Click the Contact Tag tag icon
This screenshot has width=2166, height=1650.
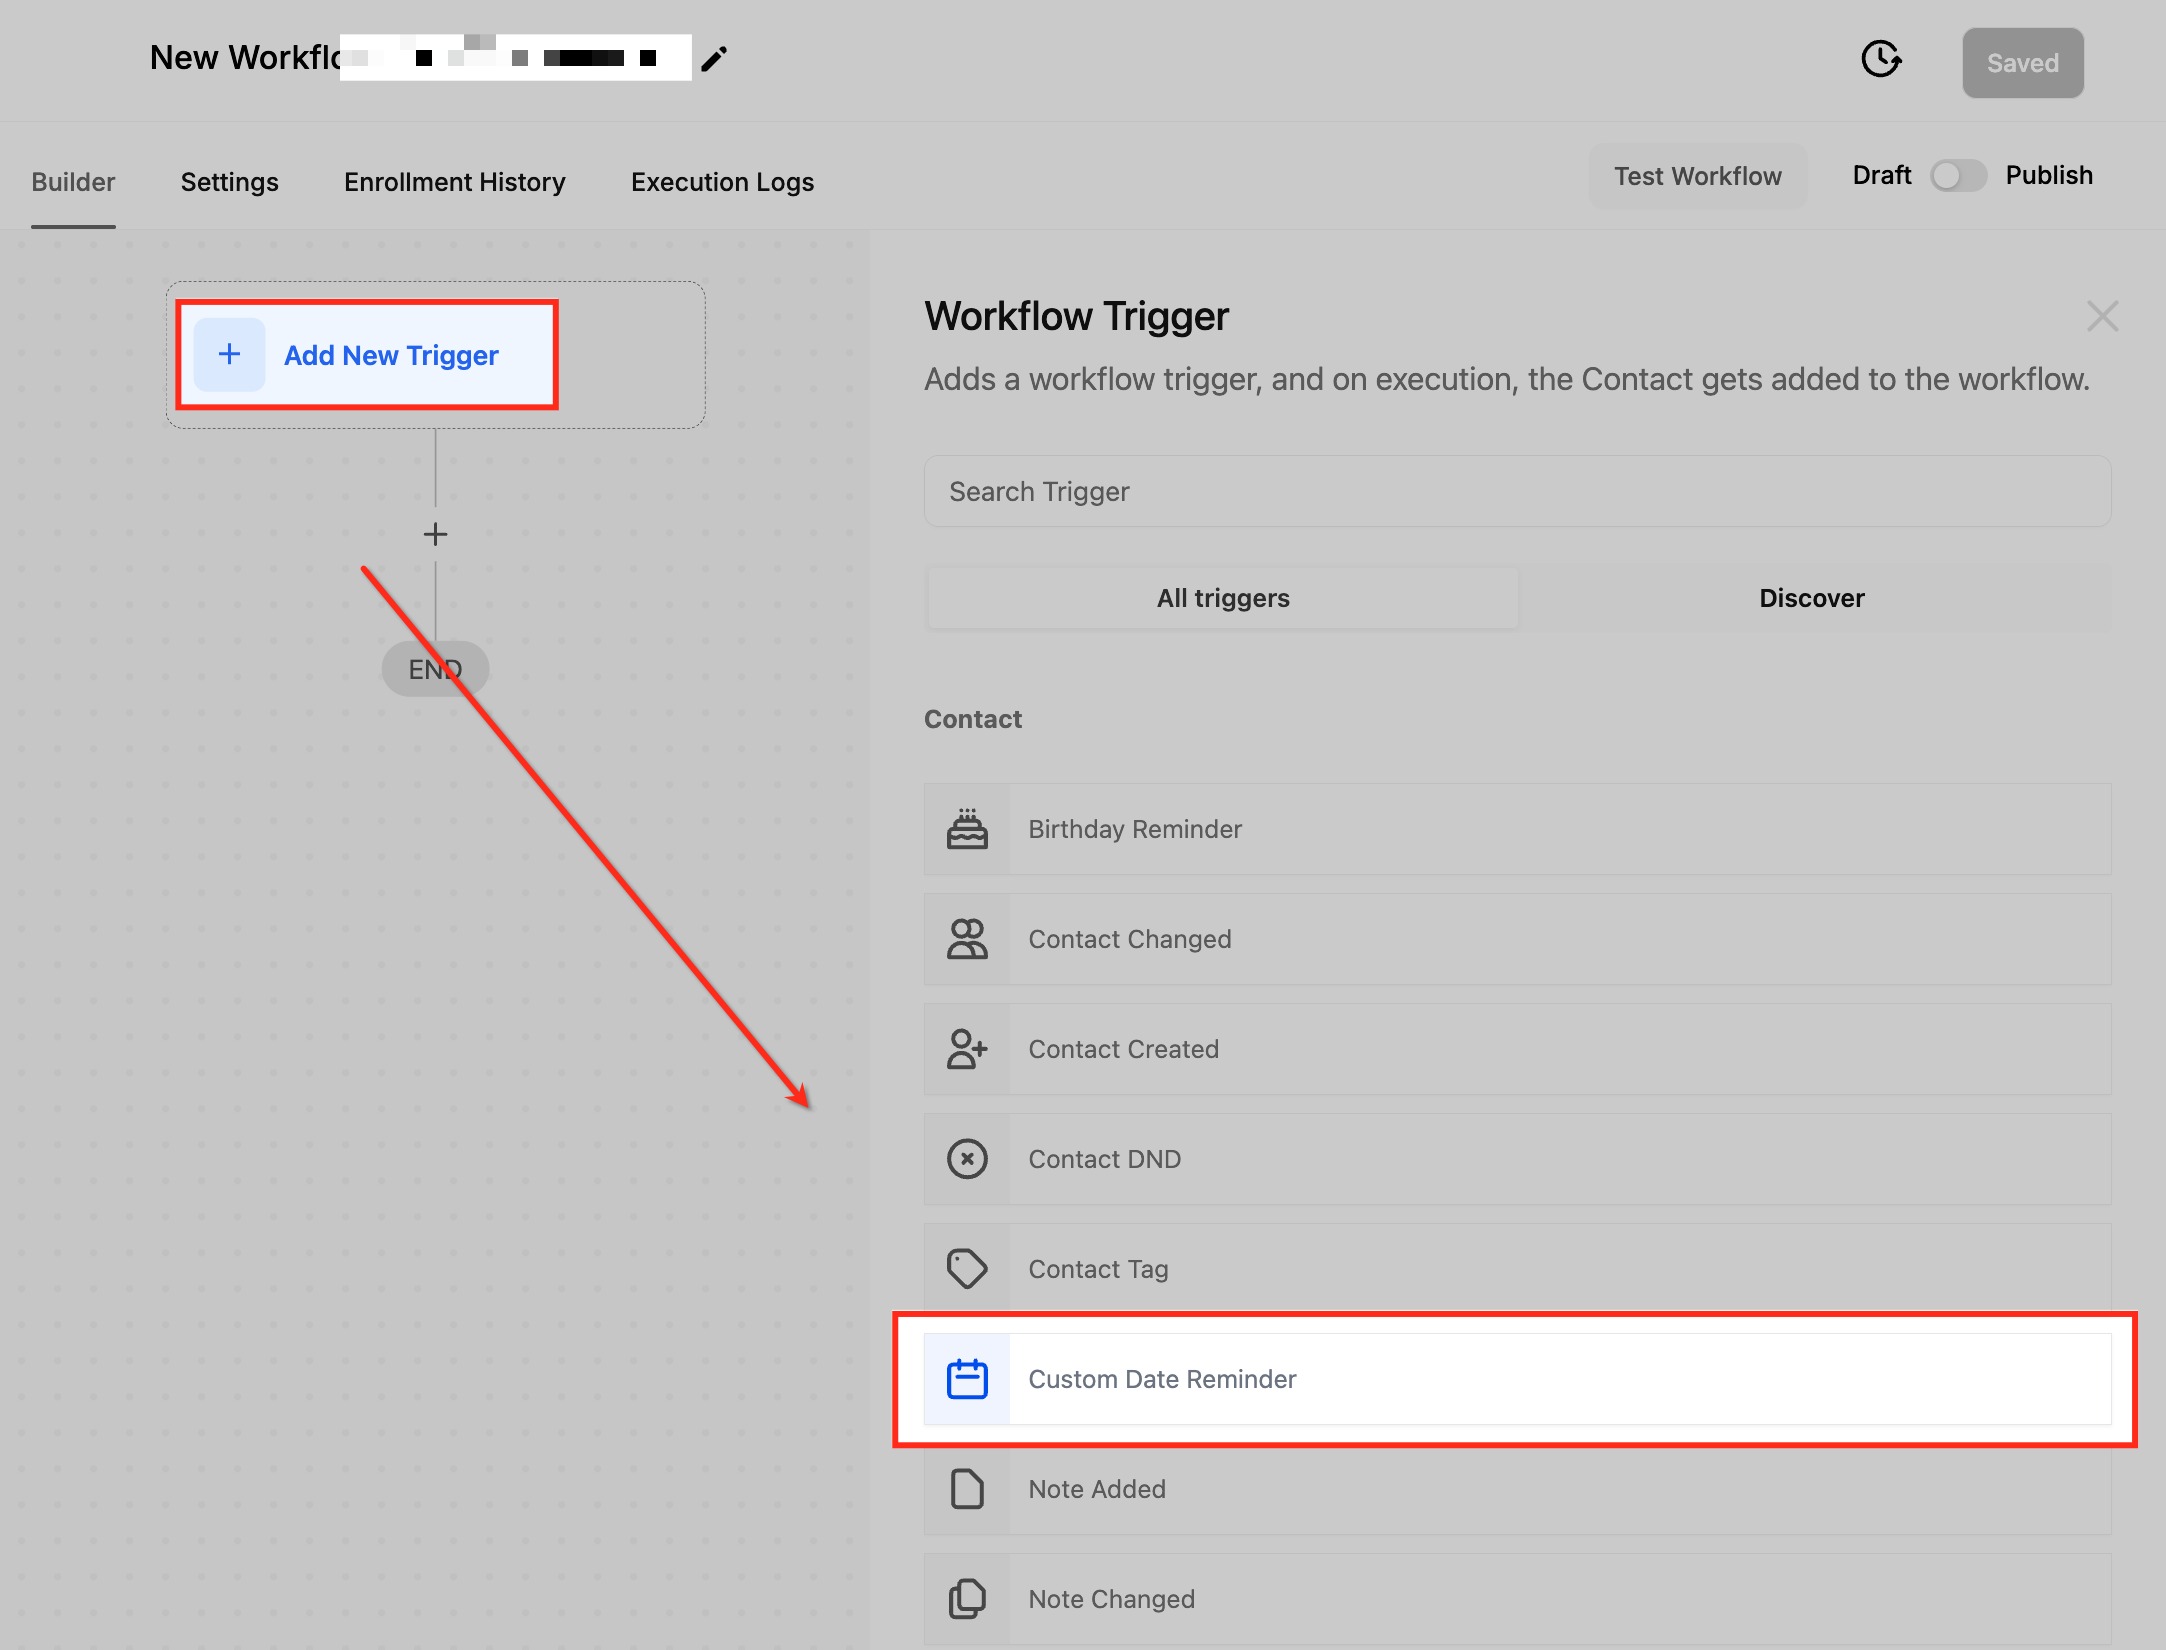click(967, 1269)
